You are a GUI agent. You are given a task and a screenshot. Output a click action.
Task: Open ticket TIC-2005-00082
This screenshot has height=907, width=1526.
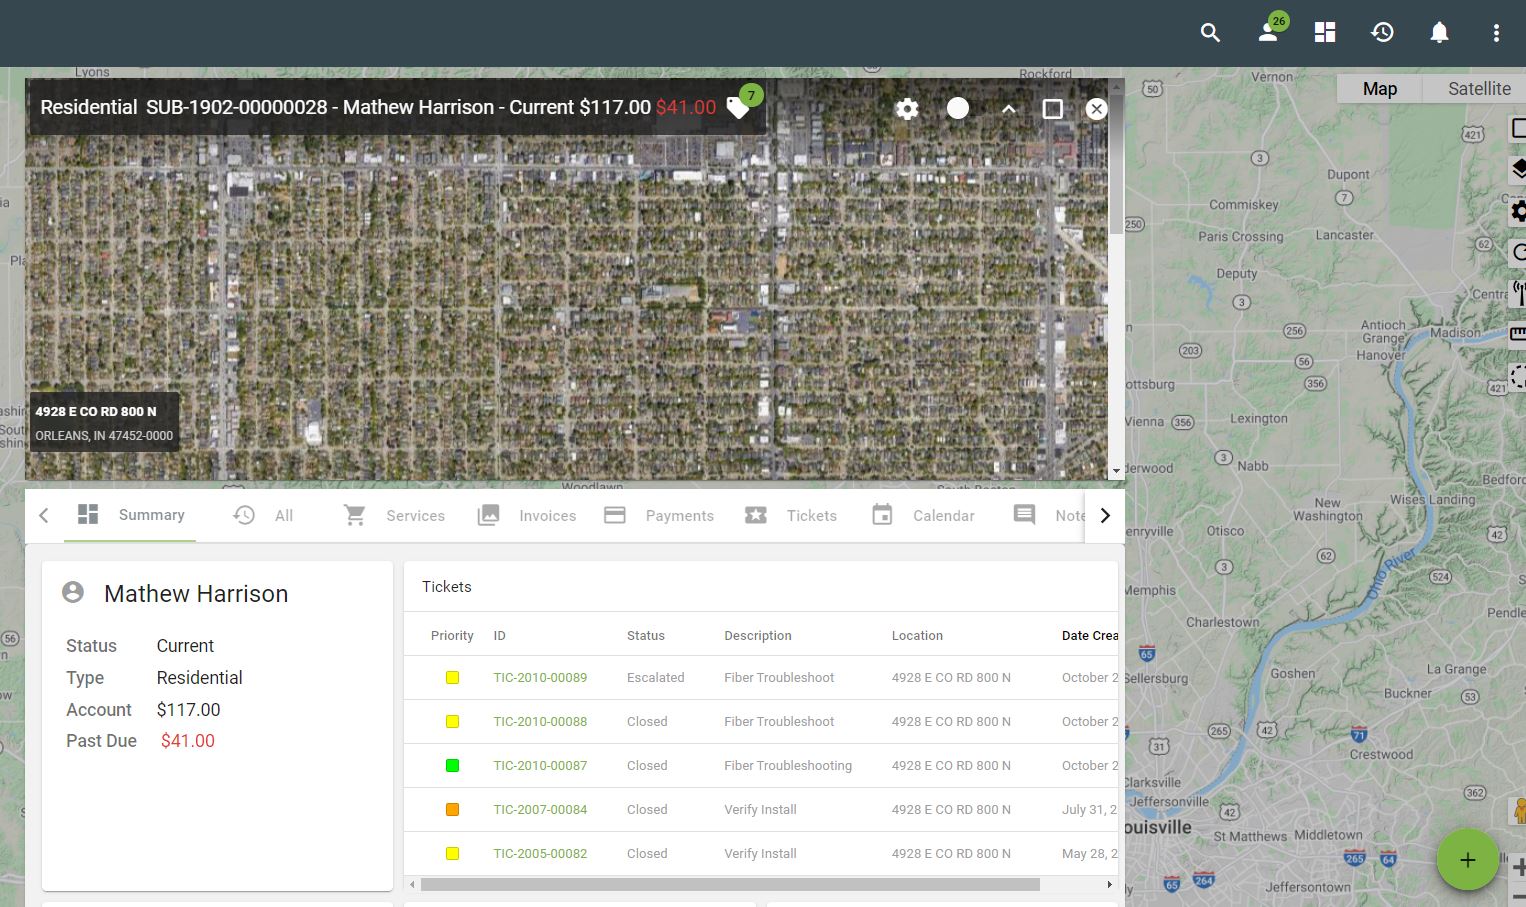540,854
